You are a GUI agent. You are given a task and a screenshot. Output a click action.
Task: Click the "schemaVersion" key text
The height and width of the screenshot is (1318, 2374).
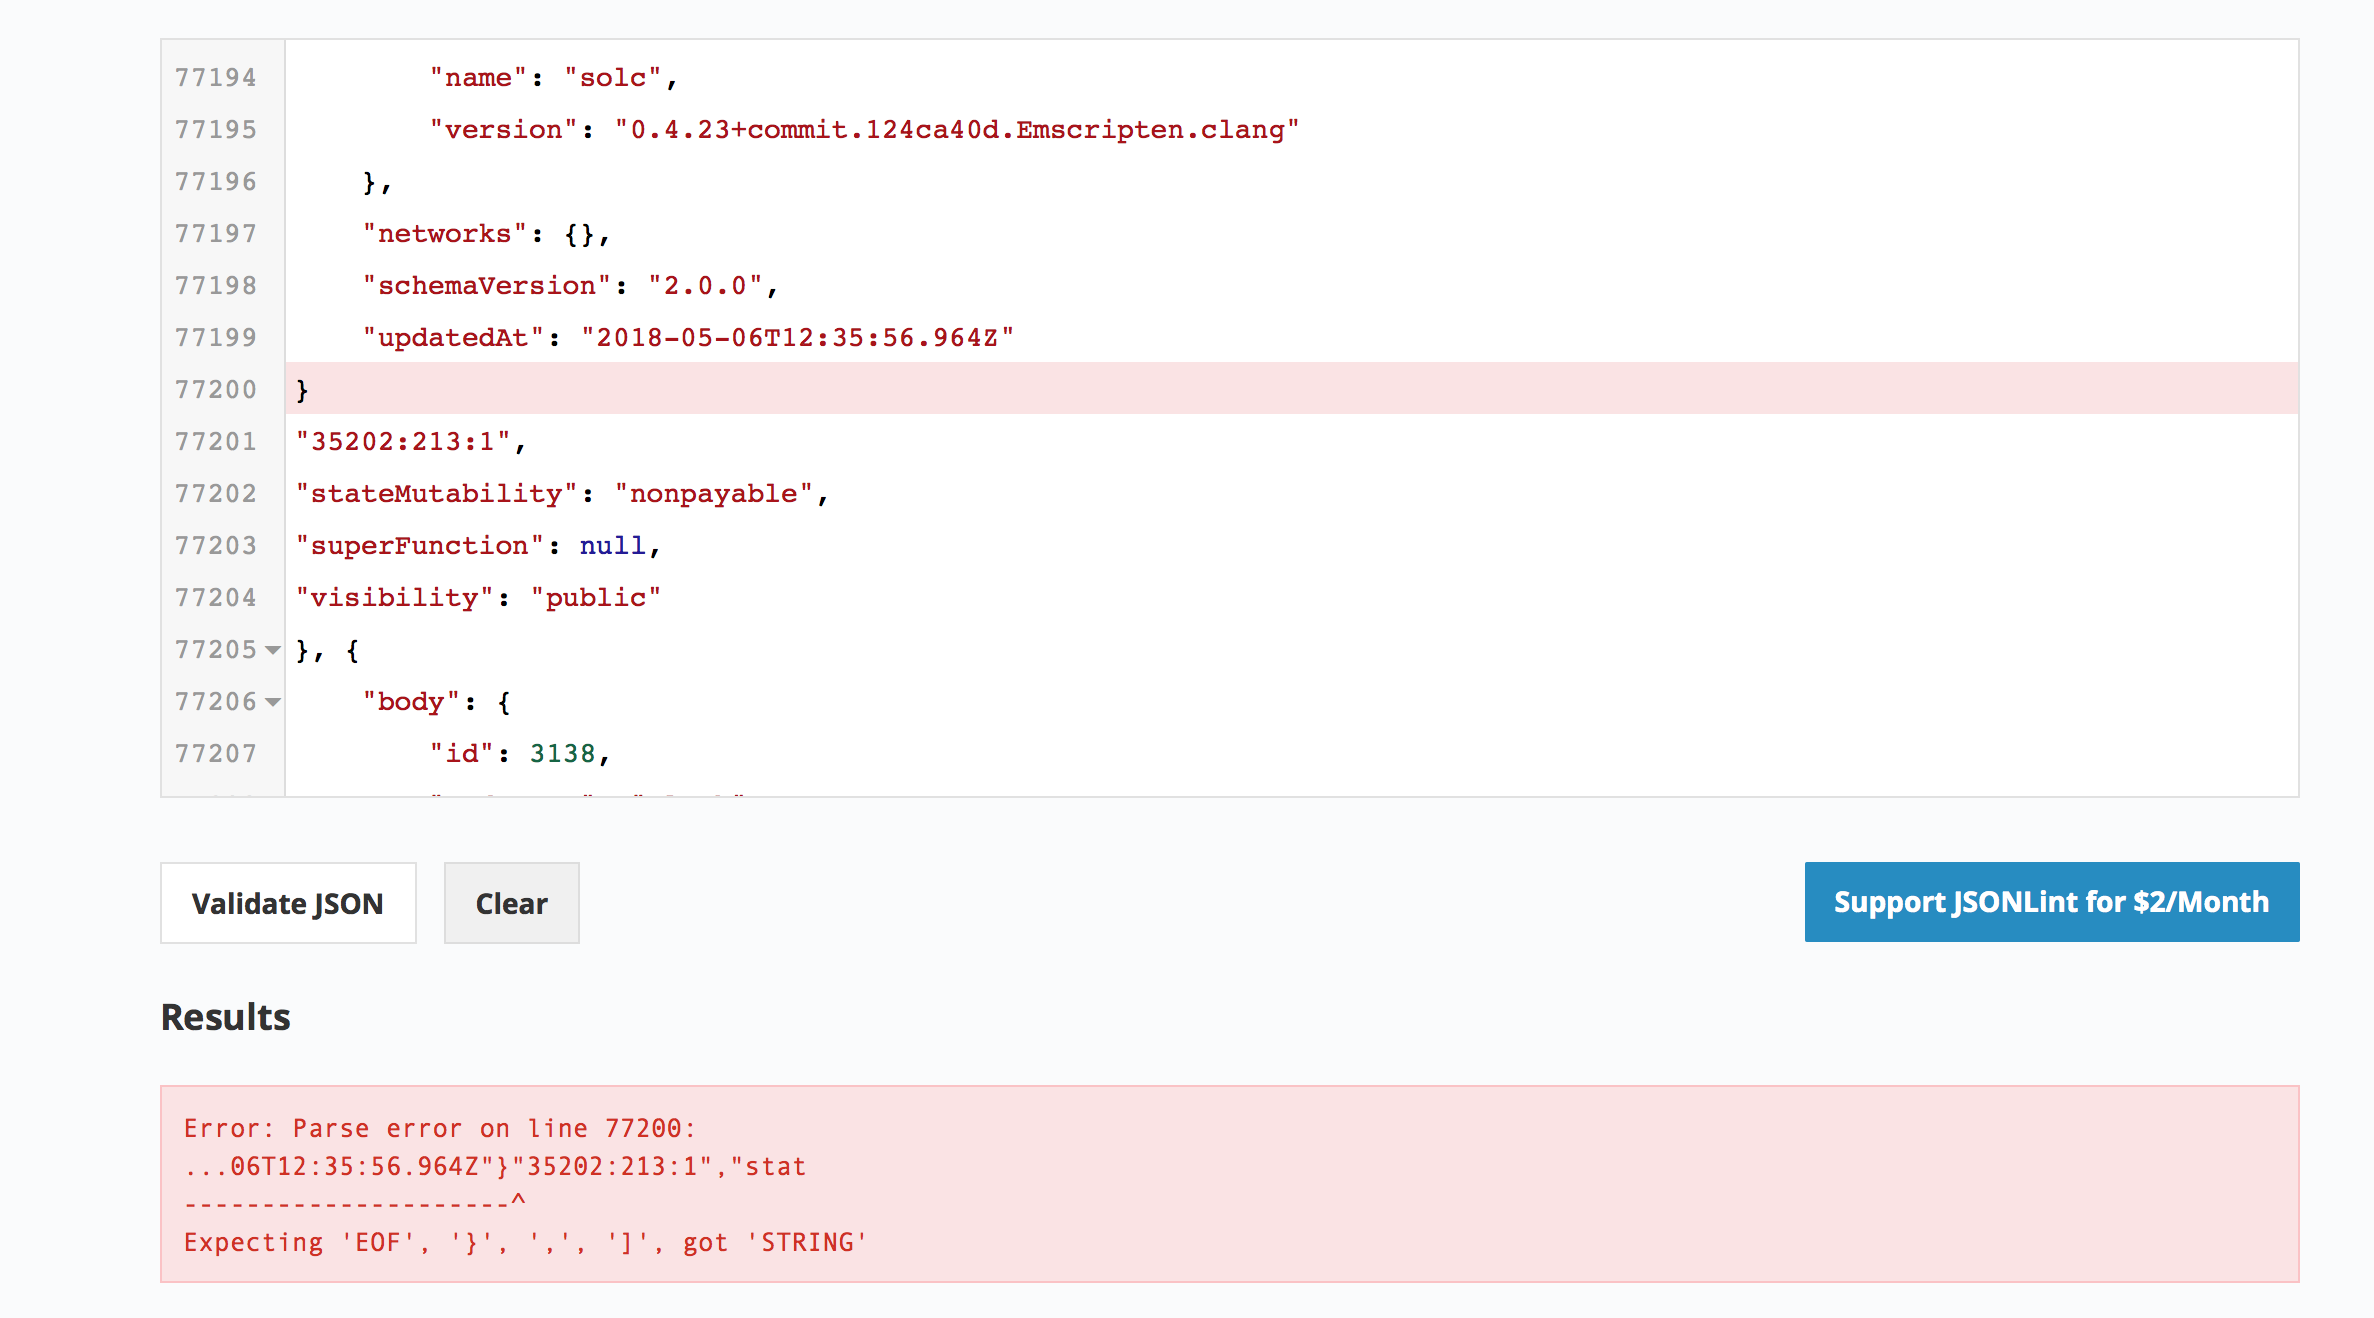click(x=486, y=285)
